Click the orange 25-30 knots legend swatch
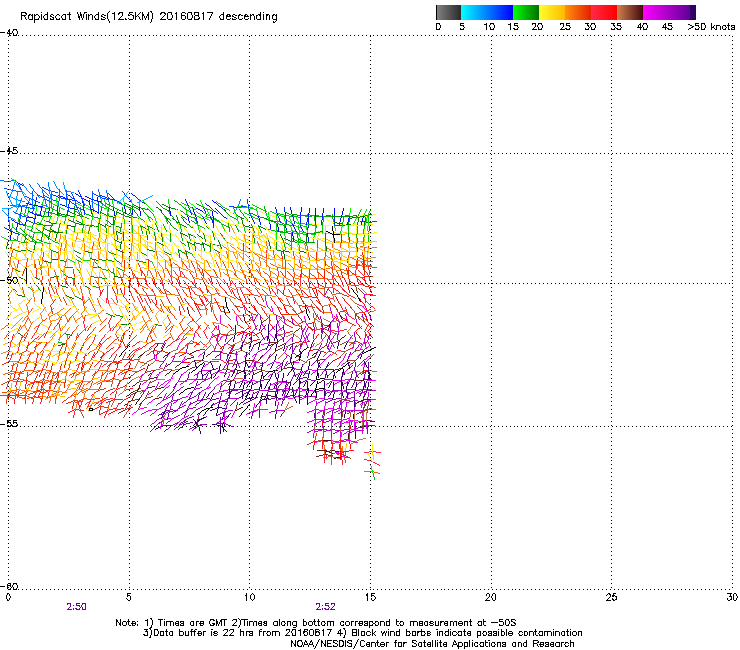This screenshot has width=740, height=650. [x=578, y=12]
